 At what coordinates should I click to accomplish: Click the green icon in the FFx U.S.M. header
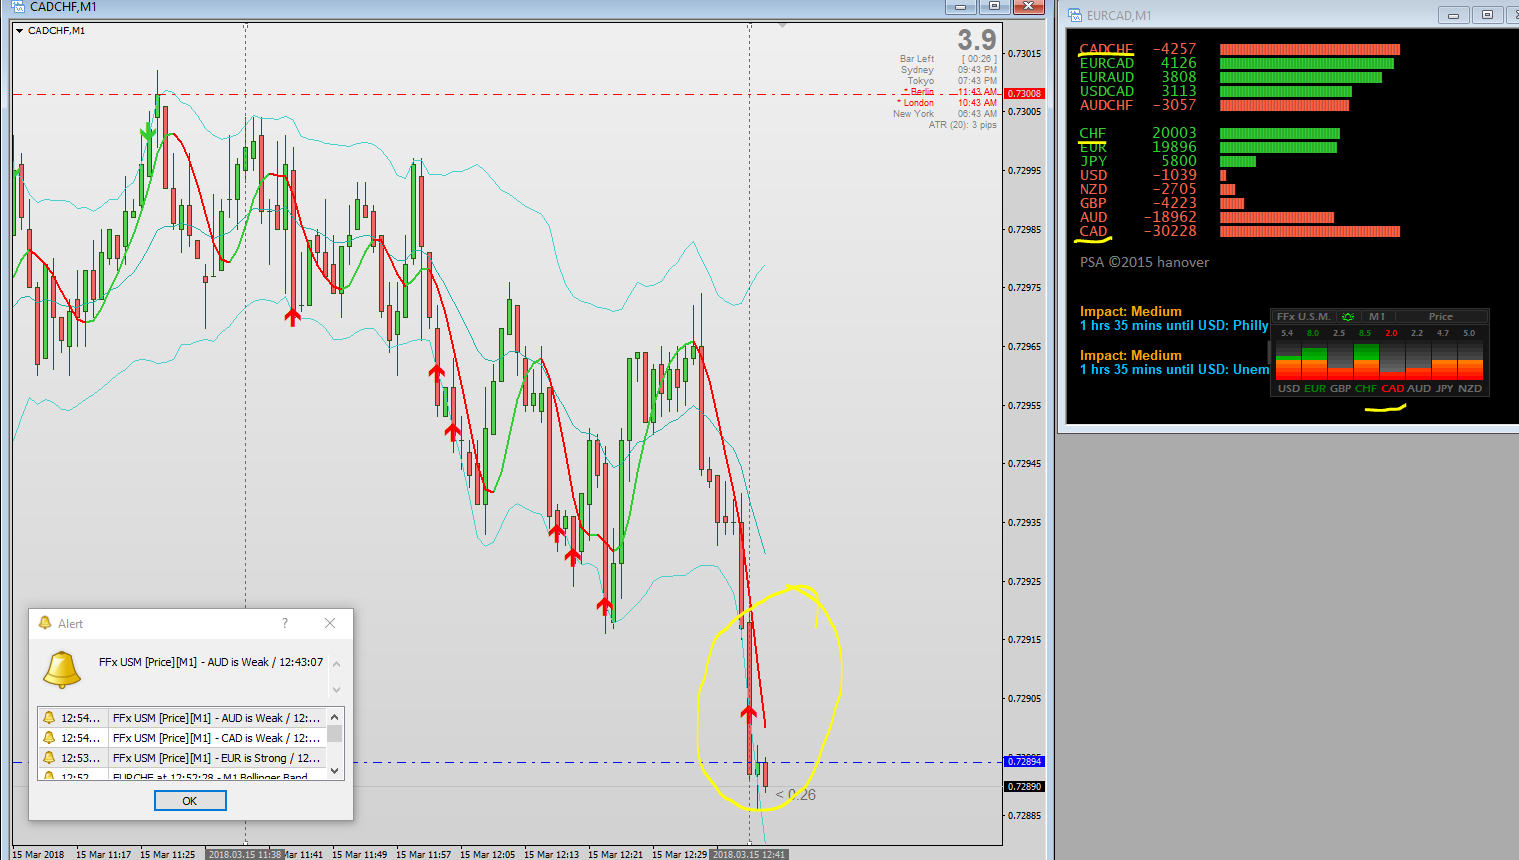coord(1348,317)
